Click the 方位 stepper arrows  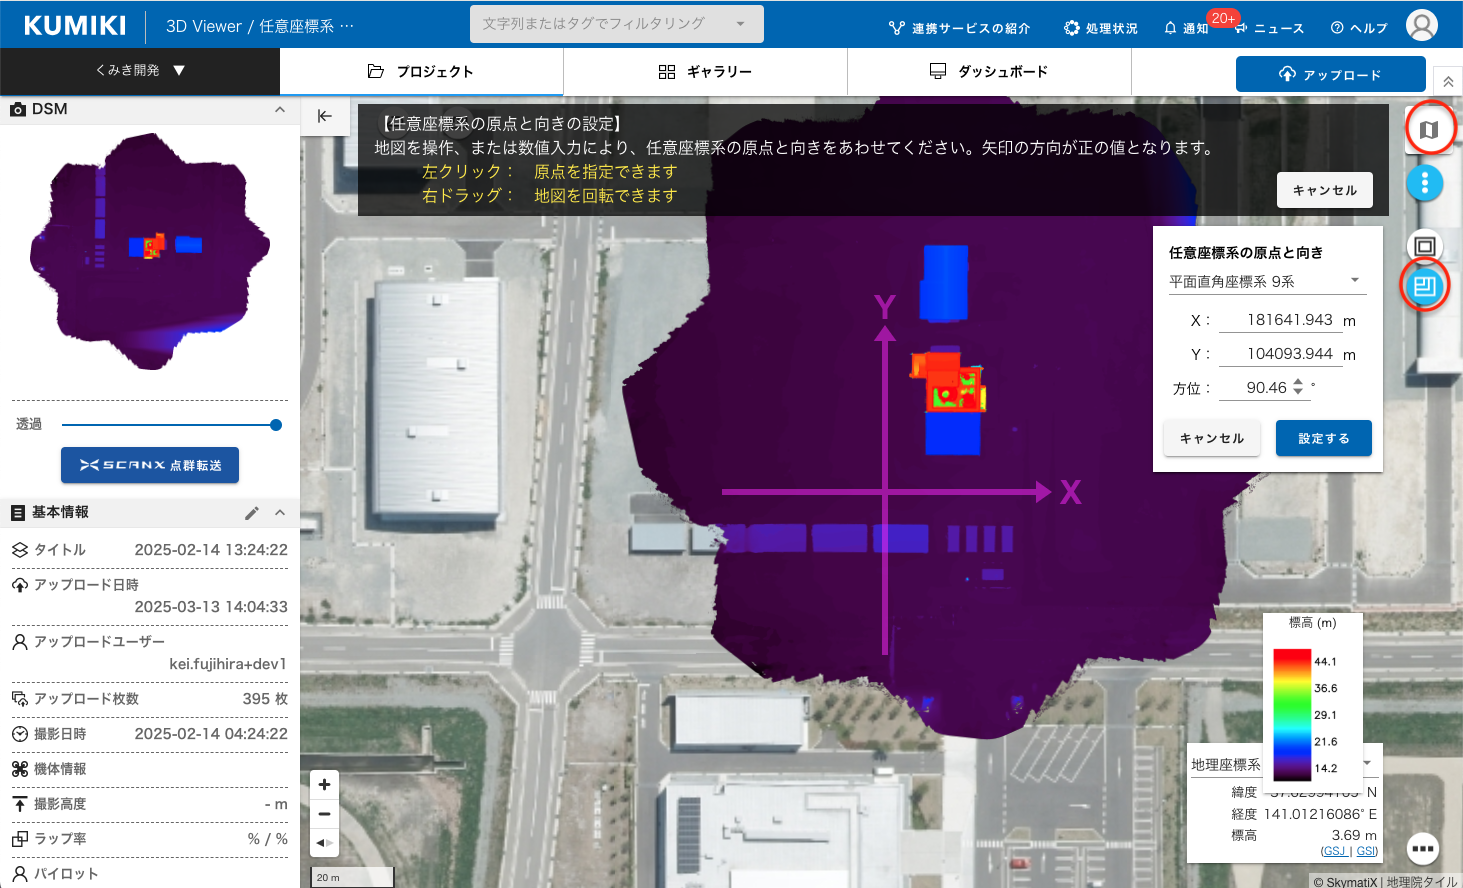point(1298,387)
